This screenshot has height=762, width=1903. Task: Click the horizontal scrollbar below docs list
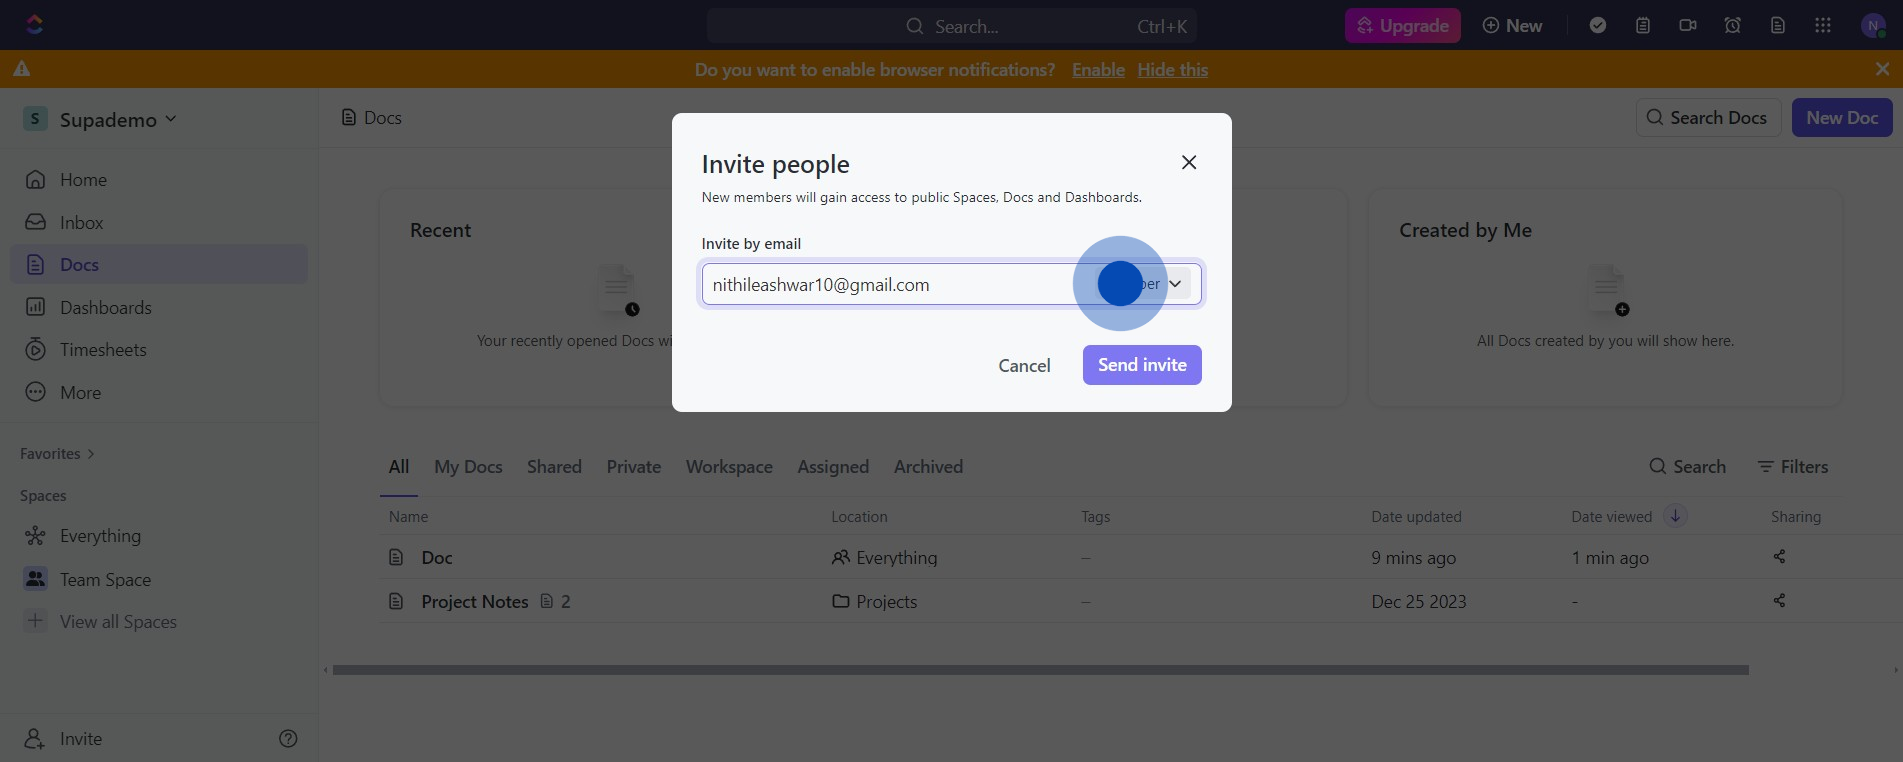1040,670
